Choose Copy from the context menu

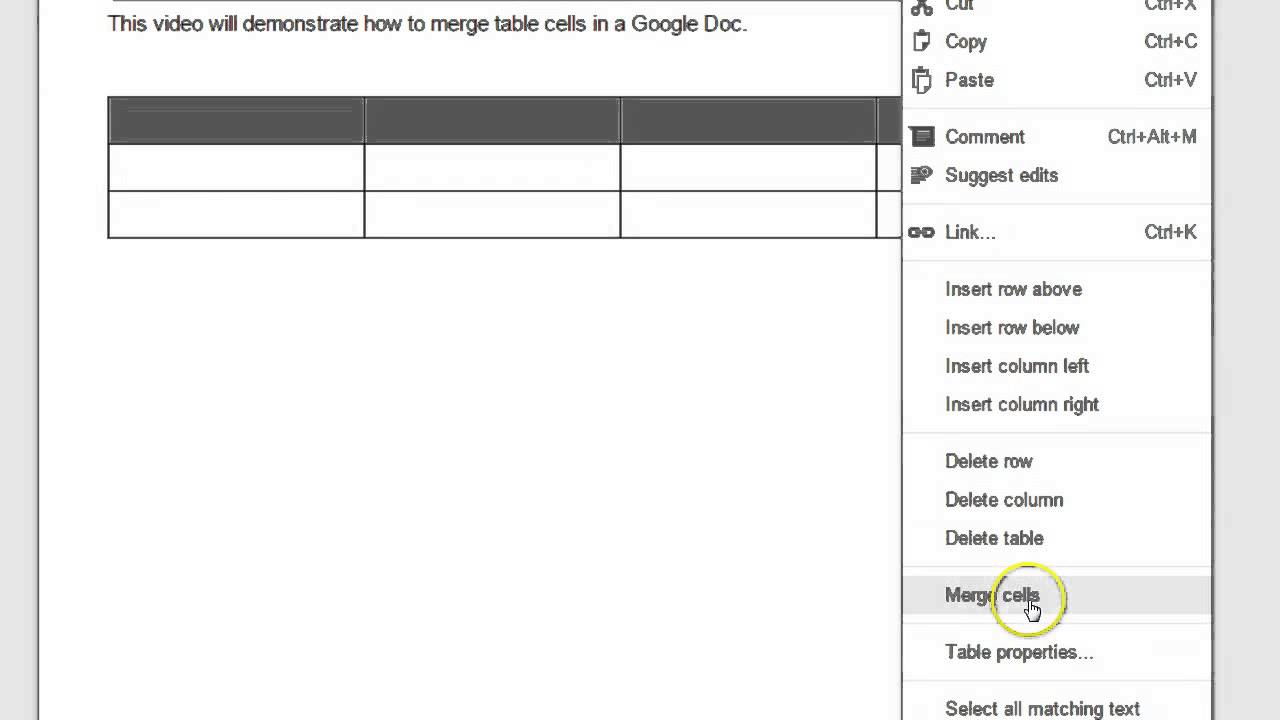coord(1057,42)
